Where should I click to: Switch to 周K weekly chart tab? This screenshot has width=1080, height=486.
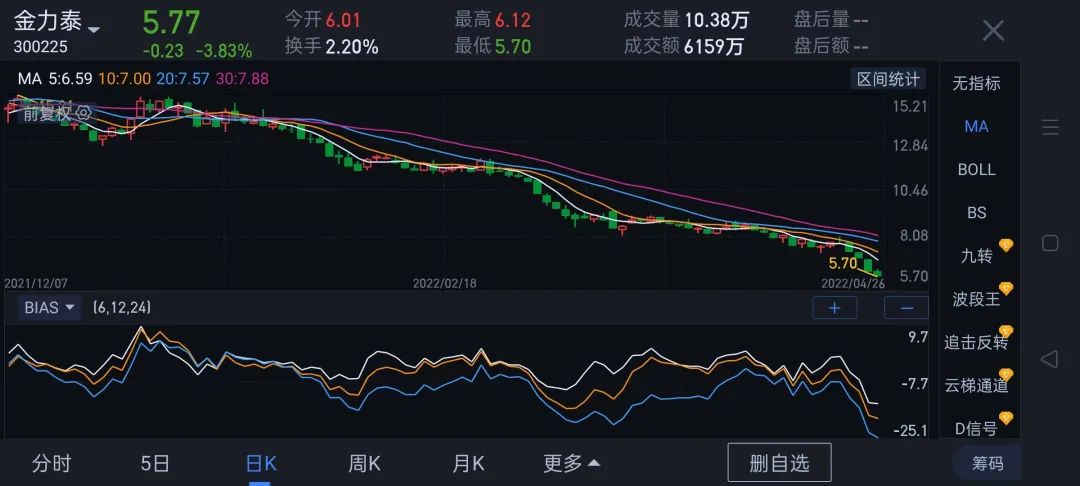click(364, 463)
